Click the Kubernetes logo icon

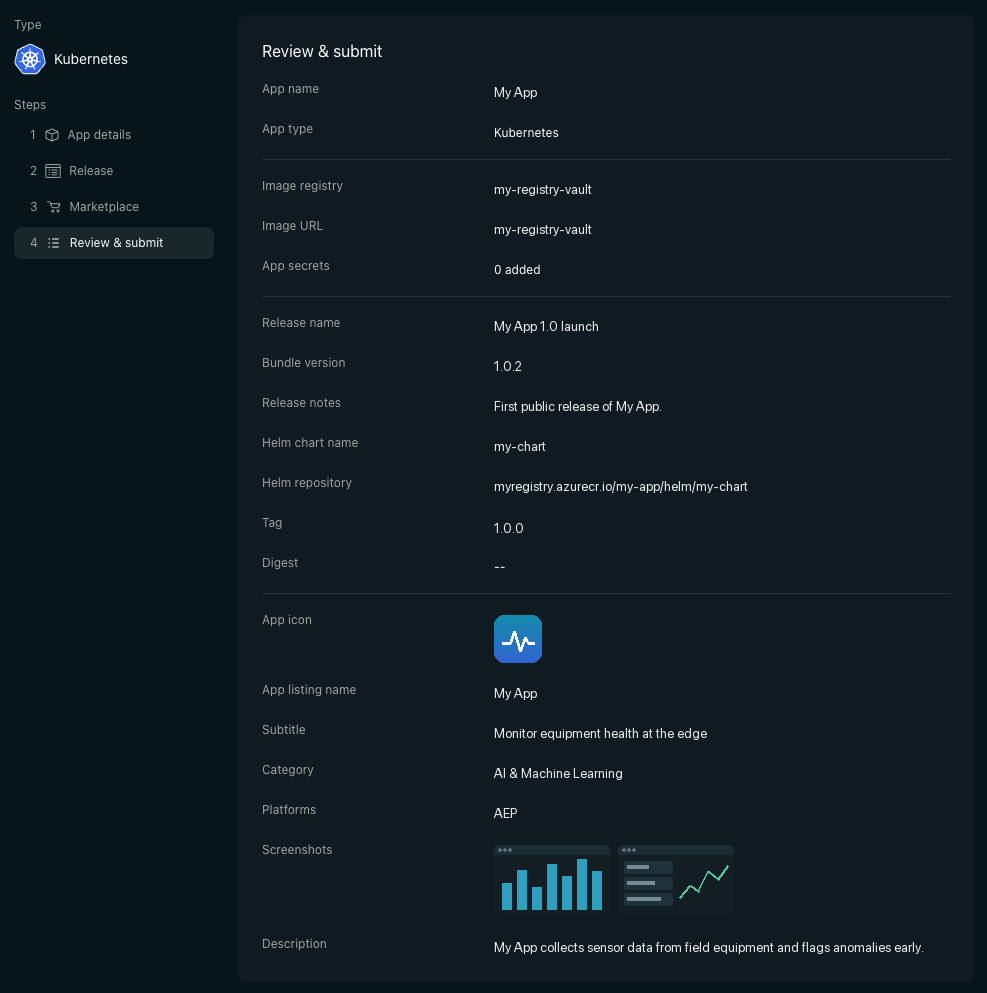pos(30,60)
